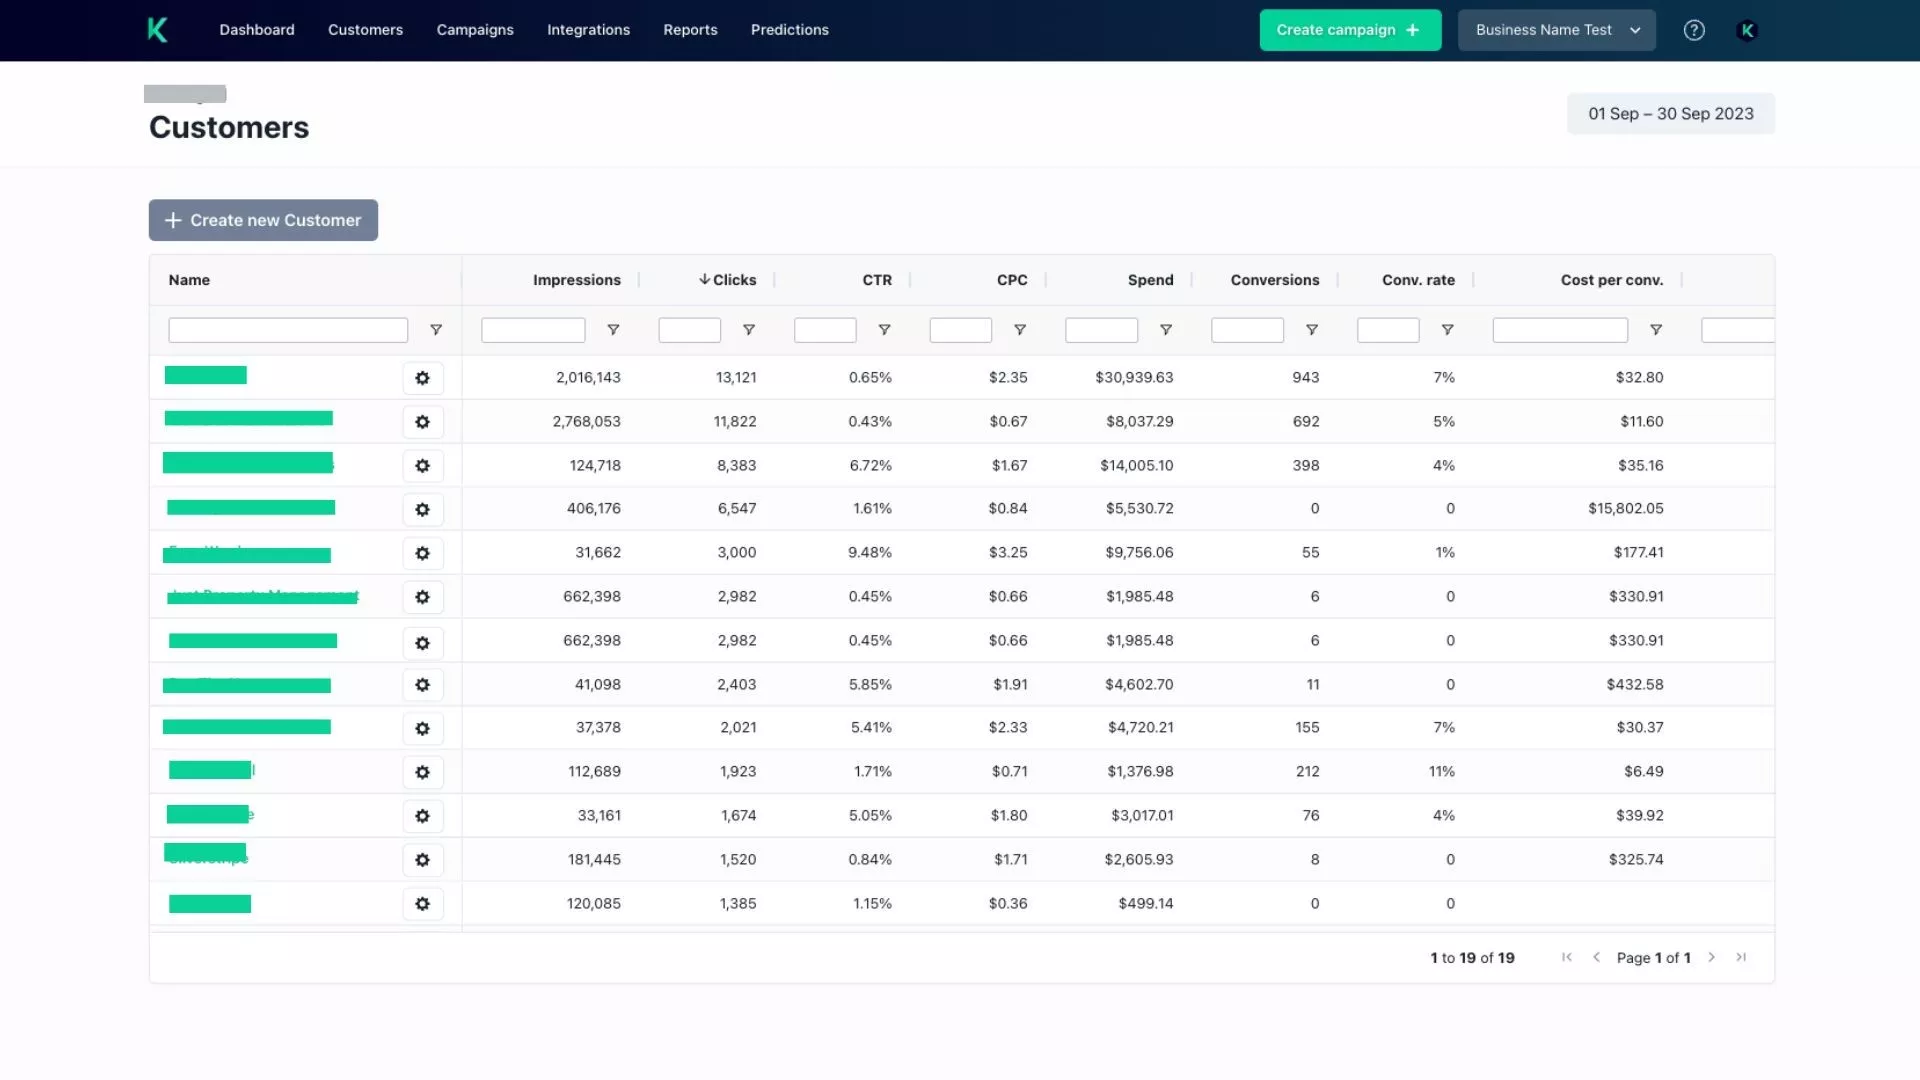Sort by Cost per conv. header
This screenshot has height=1080, width=1920.
point(1611,280)
